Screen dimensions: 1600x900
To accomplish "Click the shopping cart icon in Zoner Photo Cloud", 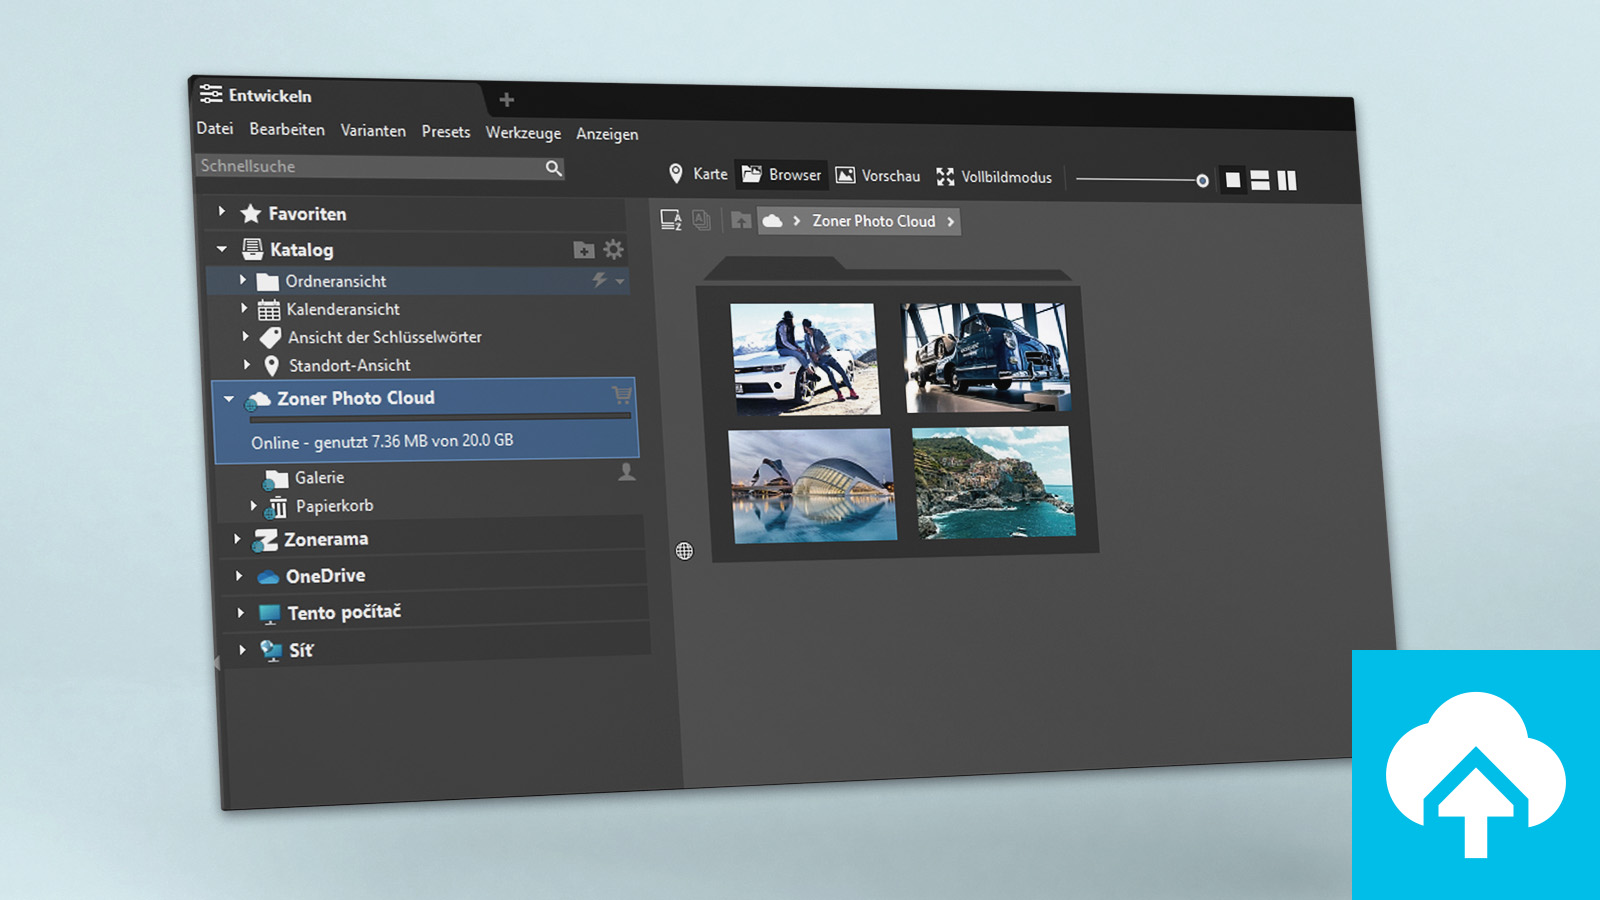I will click(622, 394).
